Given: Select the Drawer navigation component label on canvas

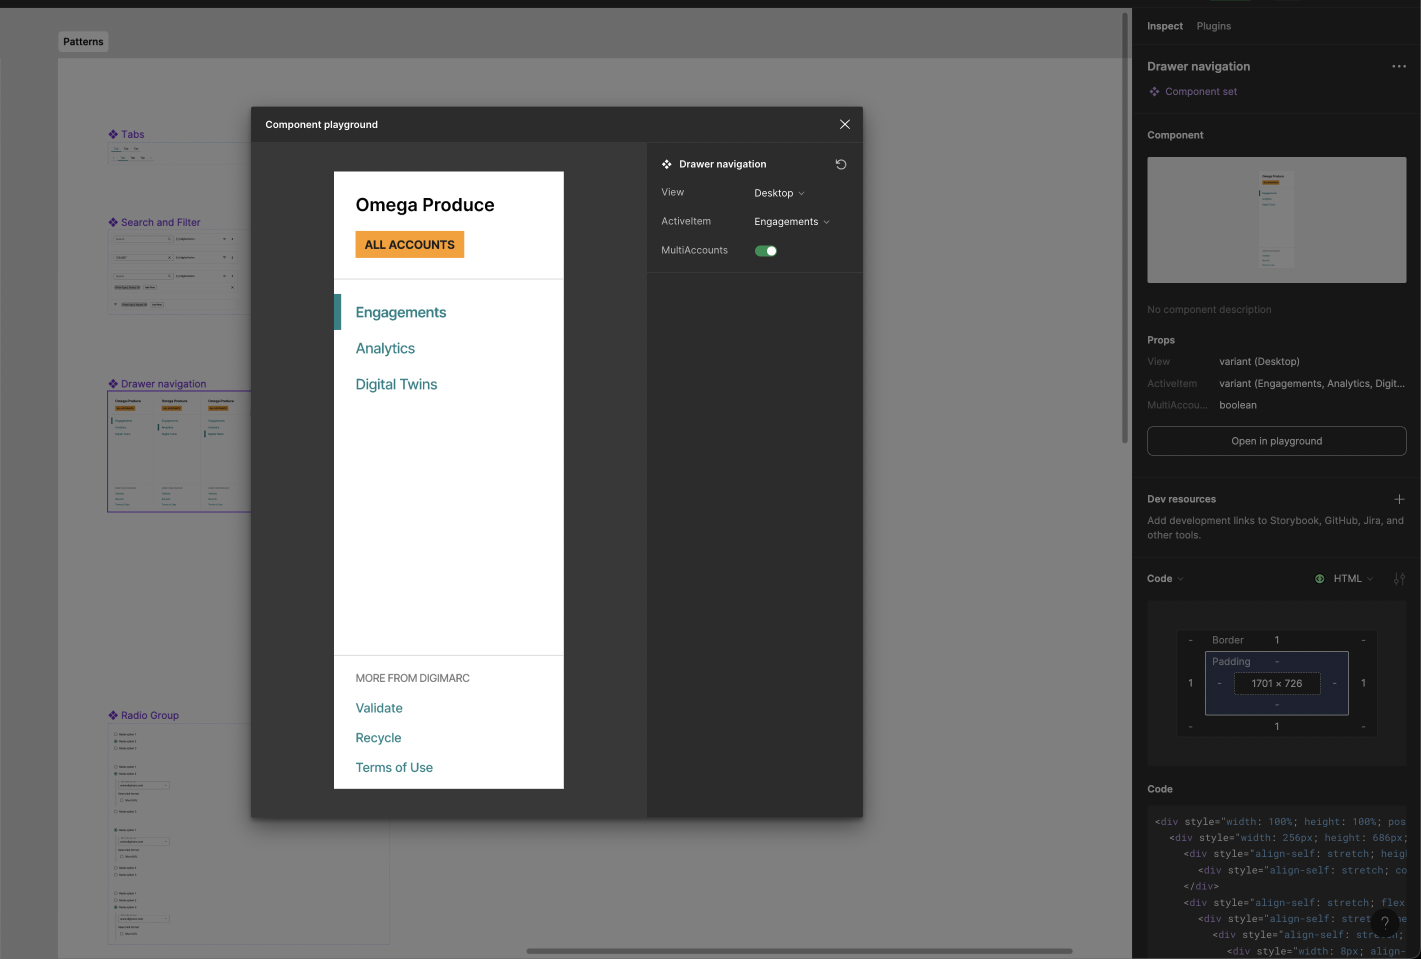Looking at the screenshot, I should tap(164, 384).
